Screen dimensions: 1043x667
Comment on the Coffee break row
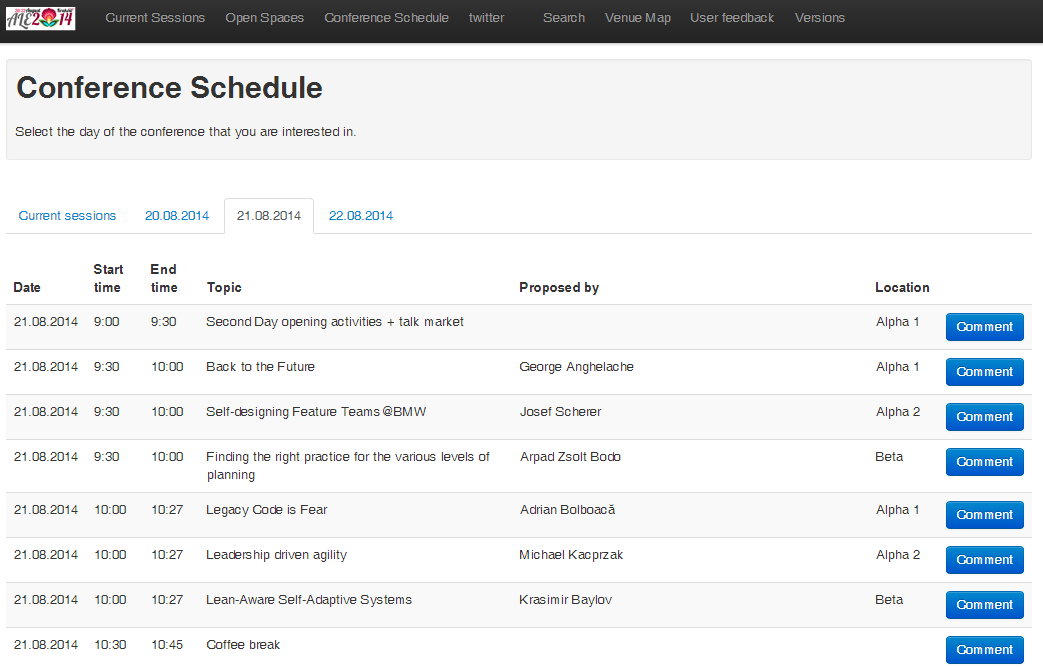984,650
